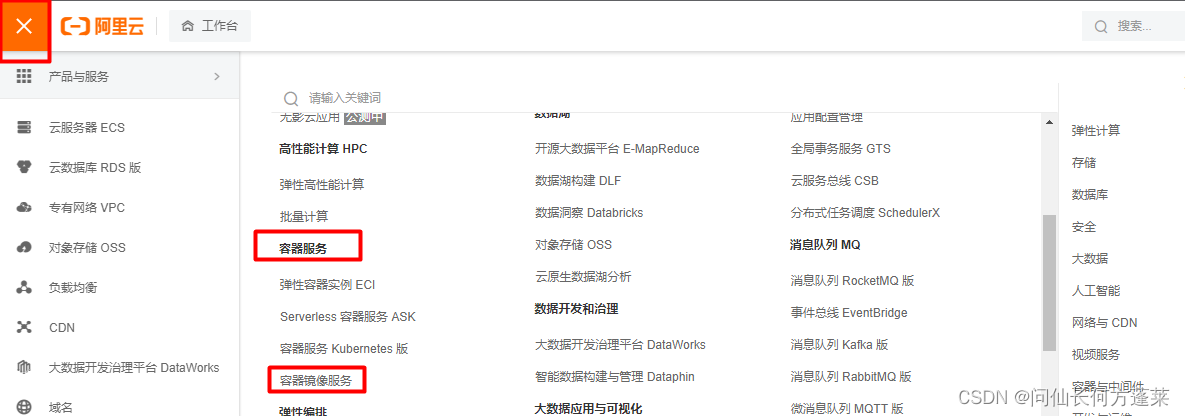The image size is (1185, 416).
Task: Jump to 存储 category
Action: 1084,163
